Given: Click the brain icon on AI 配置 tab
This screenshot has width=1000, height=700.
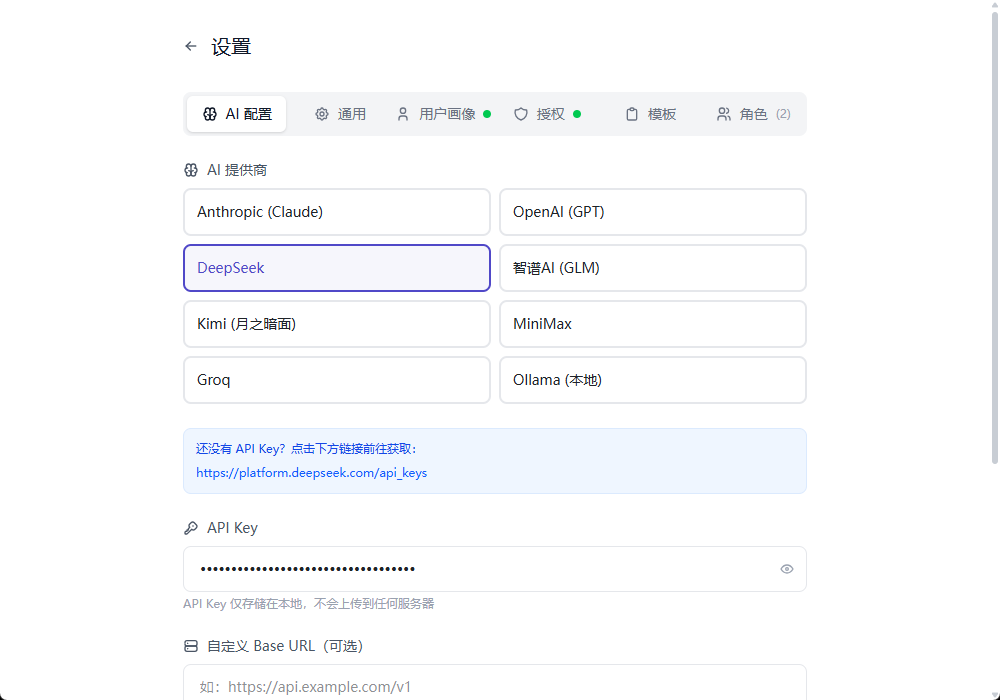Looking at the screenshot, I should click(x=210, y=114).
